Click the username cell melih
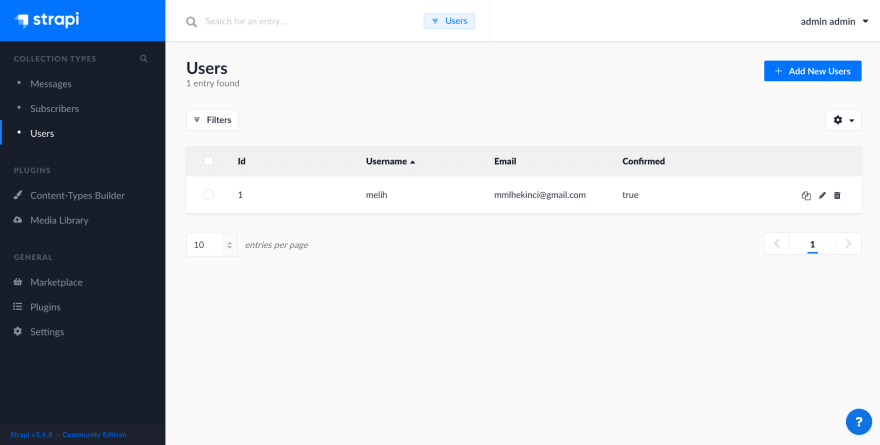This screenshot has height=445, width=880. (x=377, y=195)
